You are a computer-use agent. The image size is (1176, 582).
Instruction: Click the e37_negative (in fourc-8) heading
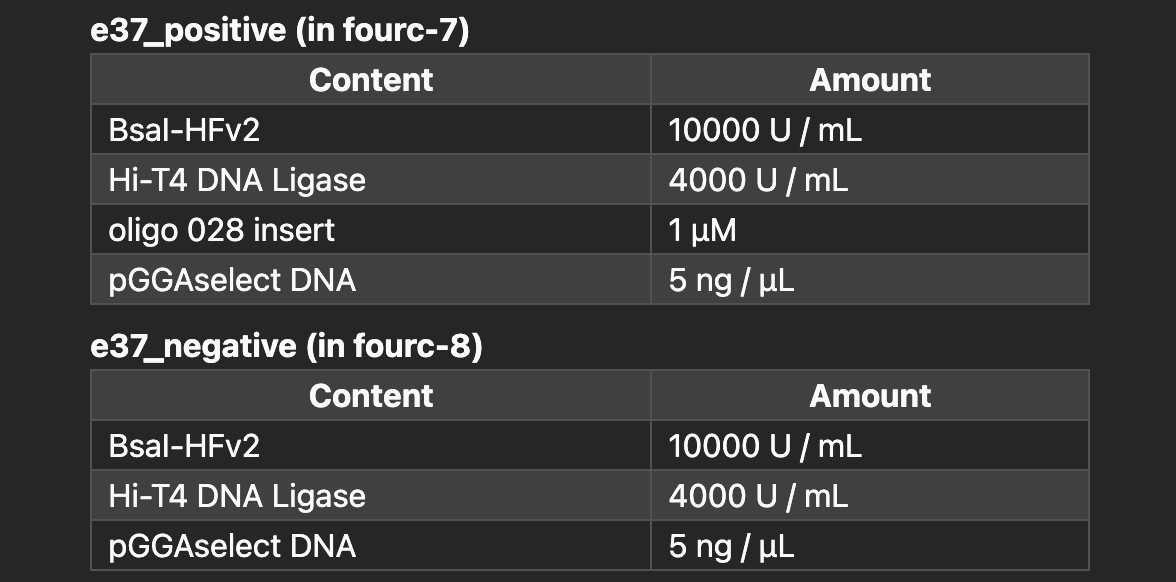point(286,346)
